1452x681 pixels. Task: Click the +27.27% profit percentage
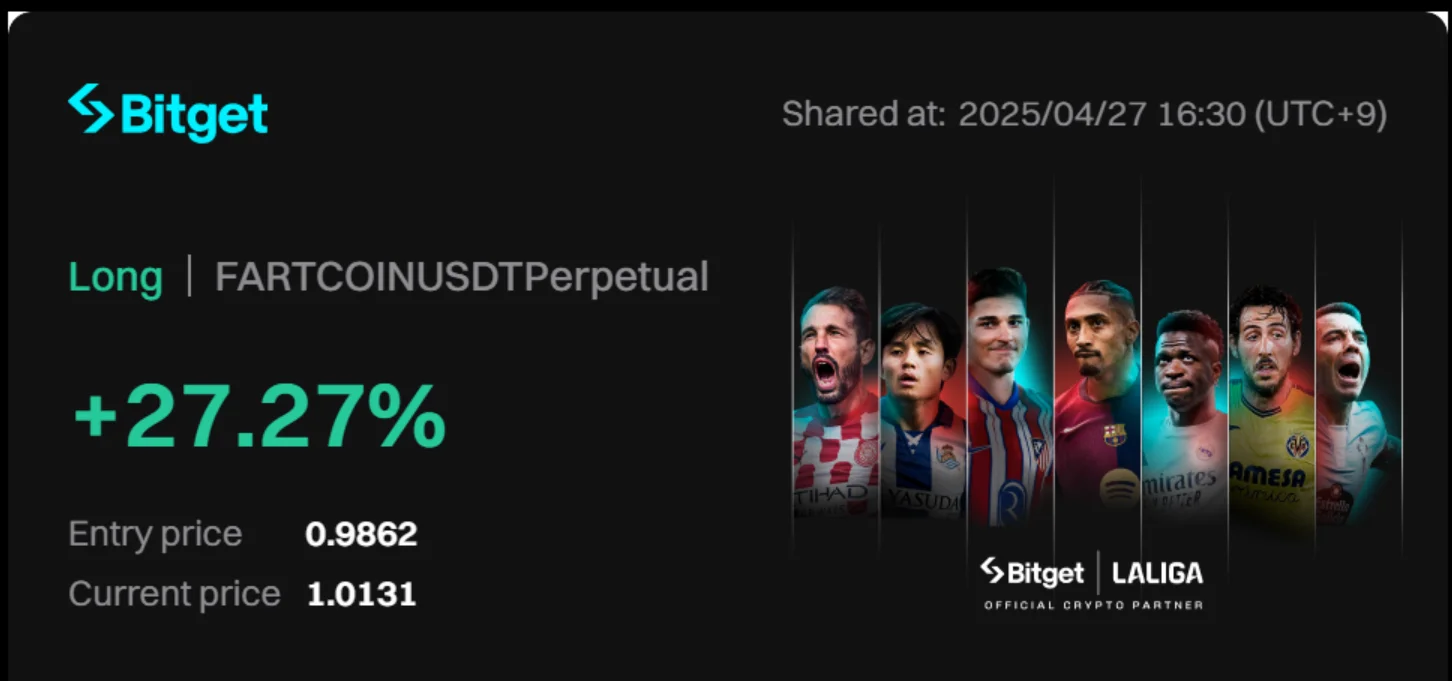pos(259,416)
